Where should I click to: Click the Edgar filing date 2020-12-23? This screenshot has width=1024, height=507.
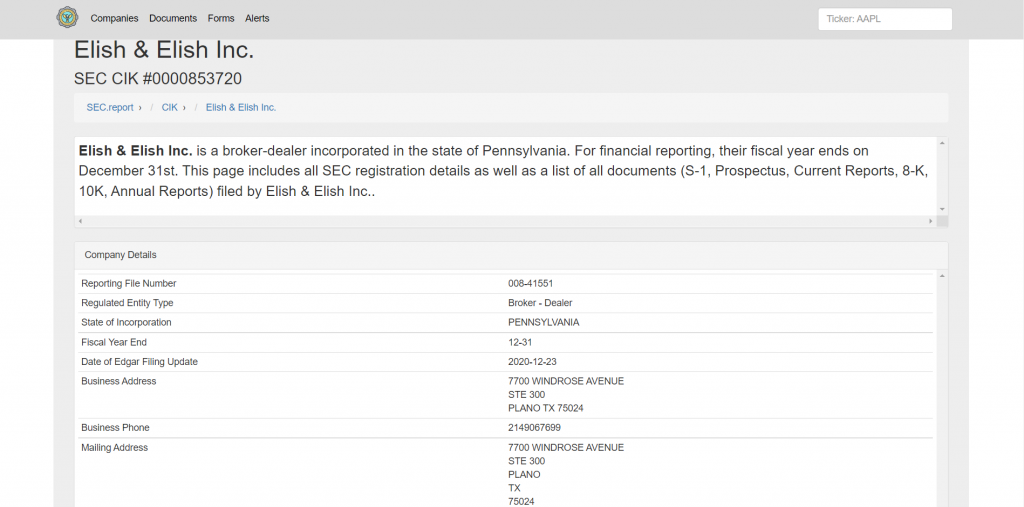point(533,362)
